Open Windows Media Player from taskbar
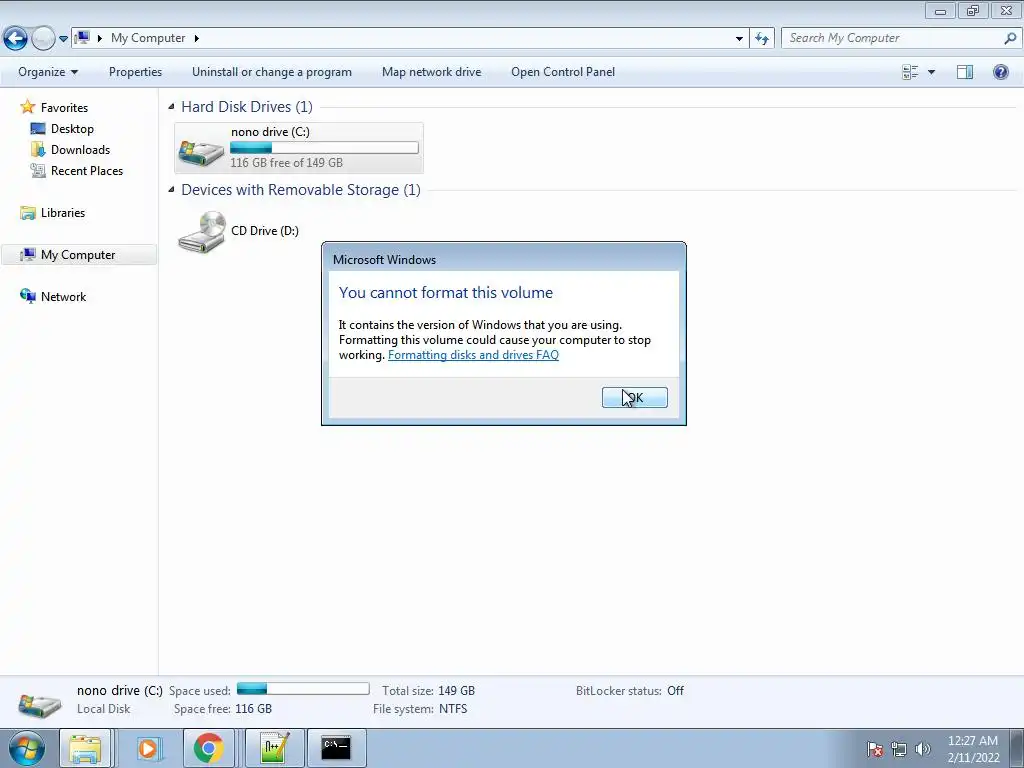This screenshot has height=768, width=1024. point(148,748)
